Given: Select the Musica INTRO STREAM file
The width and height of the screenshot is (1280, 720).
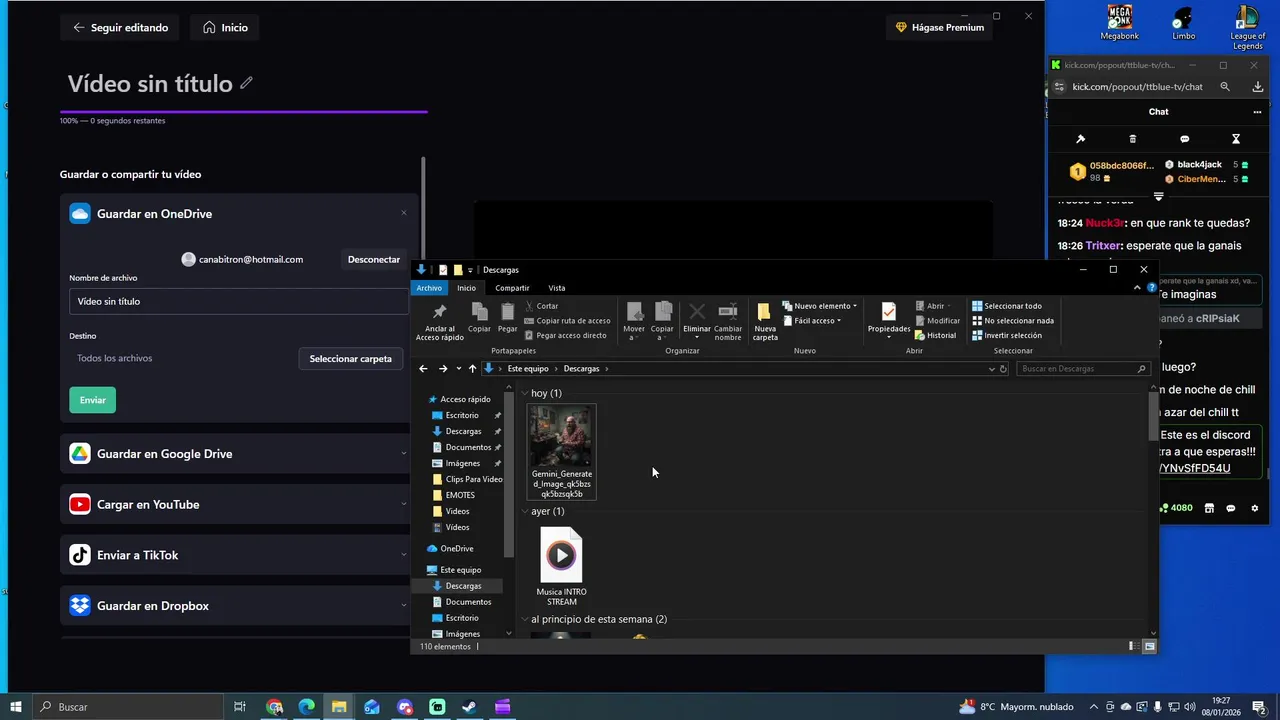Looking at the screenshot, I should pos(561,566).
